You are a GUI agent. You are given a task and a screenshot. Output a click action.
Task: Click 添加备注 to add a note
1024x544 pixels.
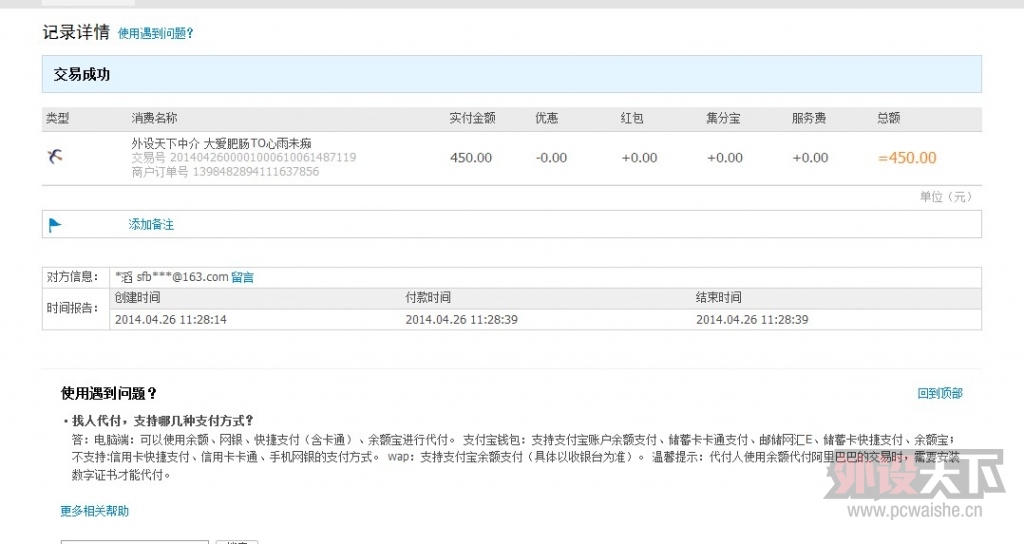pyautogui.click(x=151, y=225)
